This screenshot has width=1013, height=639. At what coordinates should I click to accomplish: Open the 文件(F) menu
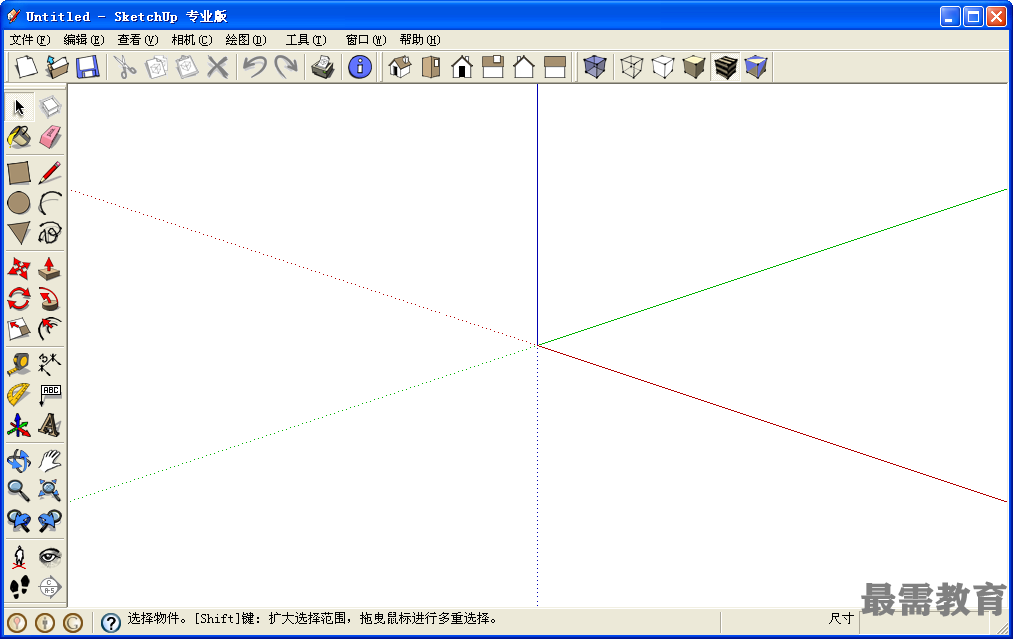(30, 40)
